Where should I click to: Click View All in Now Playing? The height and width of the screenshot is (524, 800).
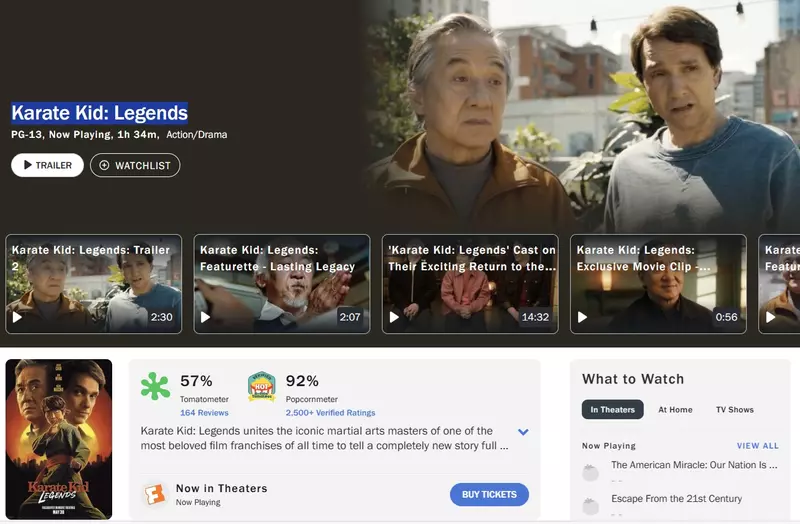(x=758, y=445)
